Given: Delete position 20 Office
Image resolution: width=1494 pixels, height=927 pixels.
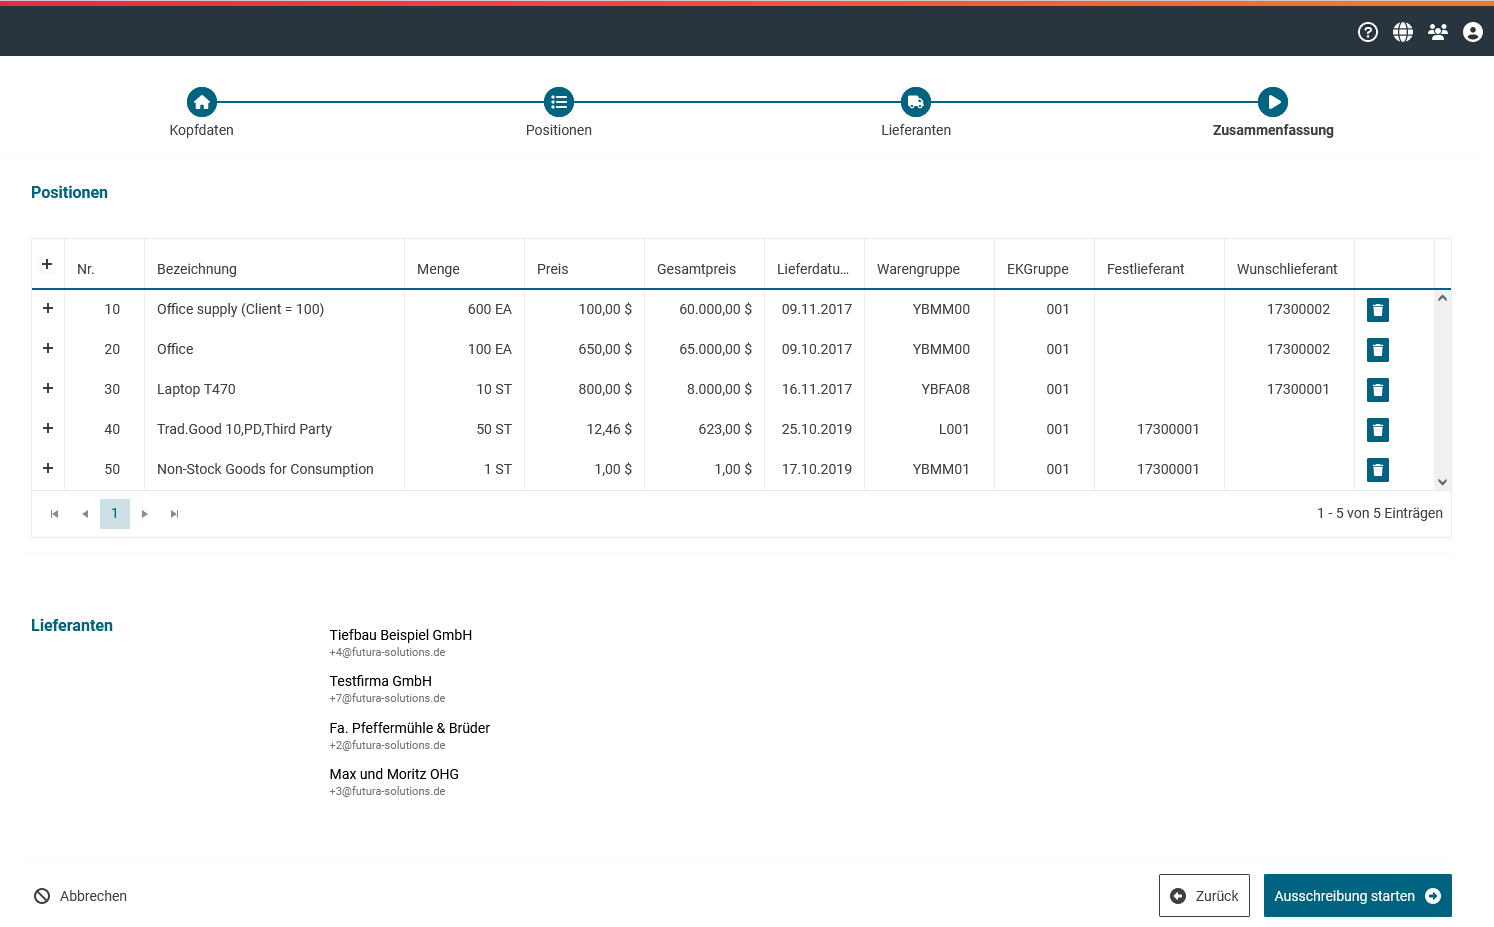Looking at the screenshot, I should point(1378,350).
